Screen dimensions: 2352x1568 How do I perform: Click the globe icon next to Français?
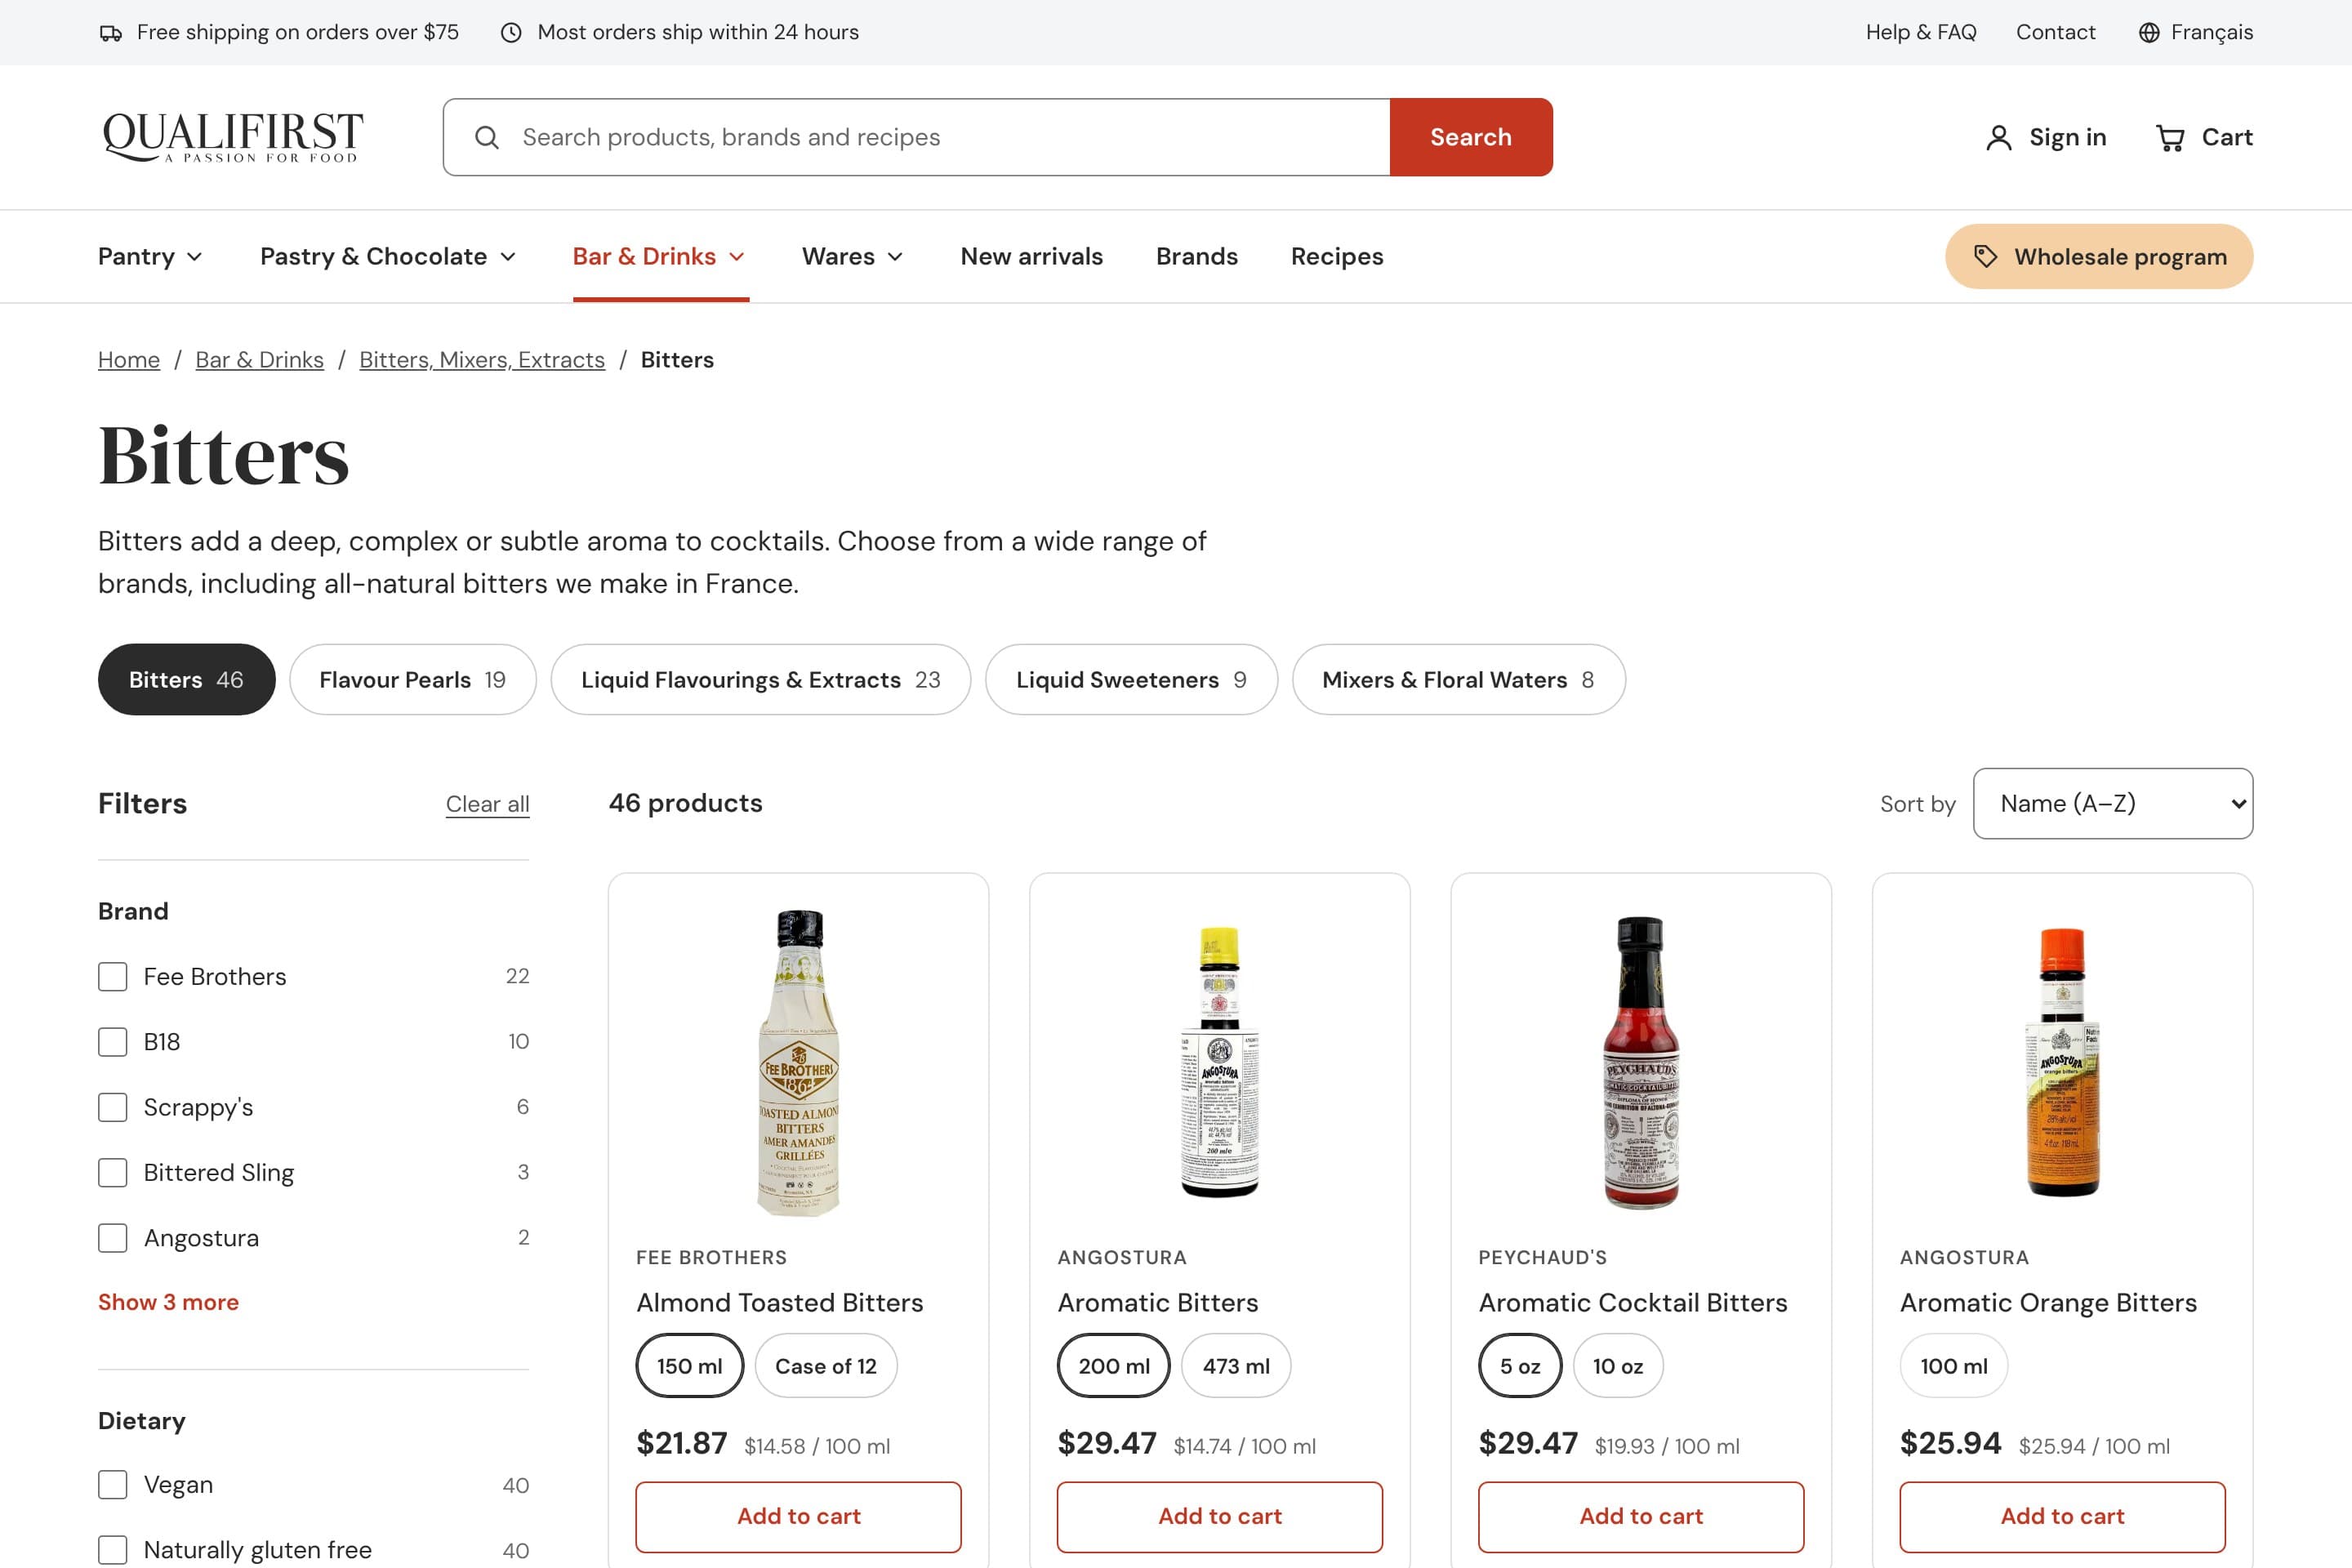[2149, 33]
